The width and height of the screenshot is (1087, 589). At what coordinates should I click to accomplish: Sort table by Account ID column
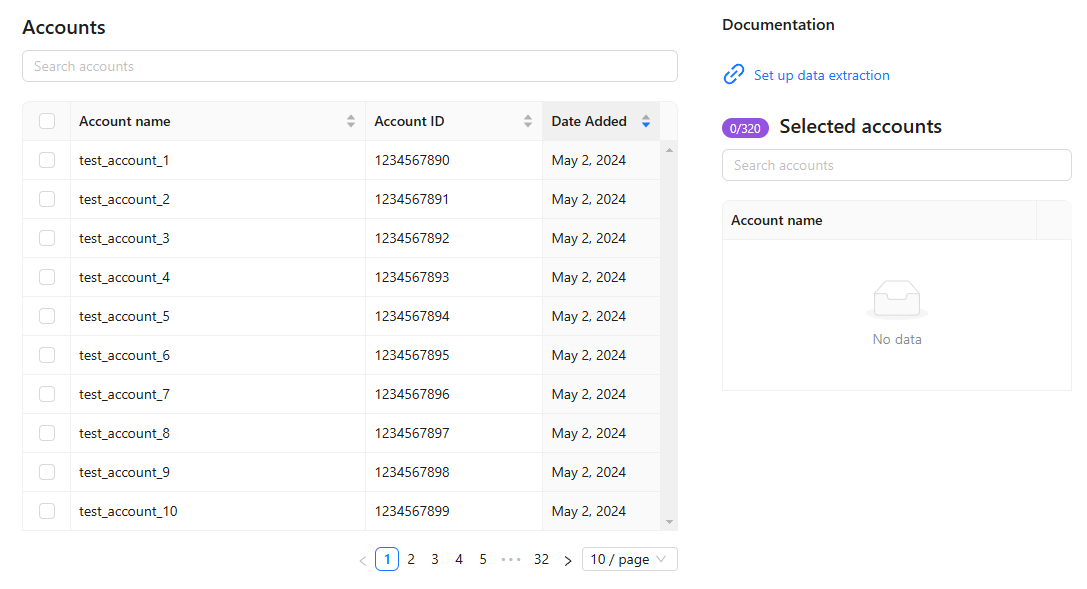(527, 121)
